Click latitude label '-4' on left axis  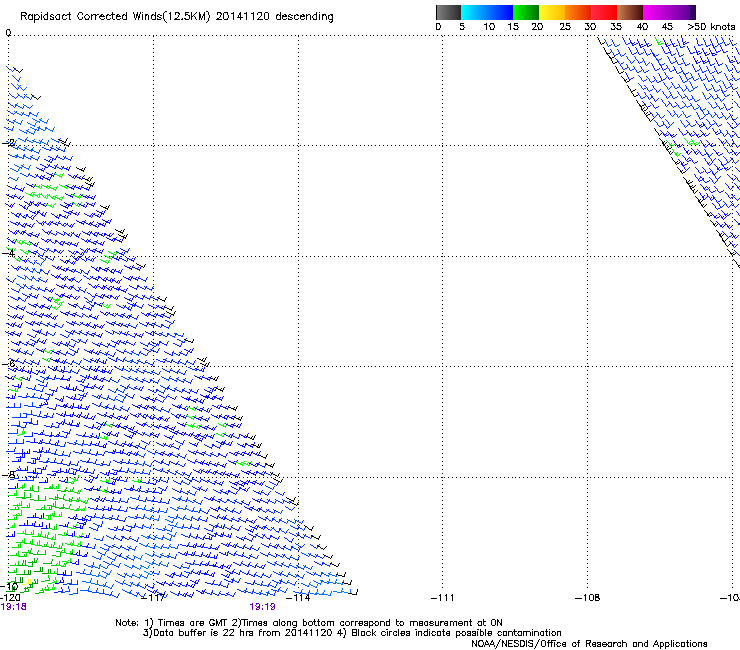(8, 253)
